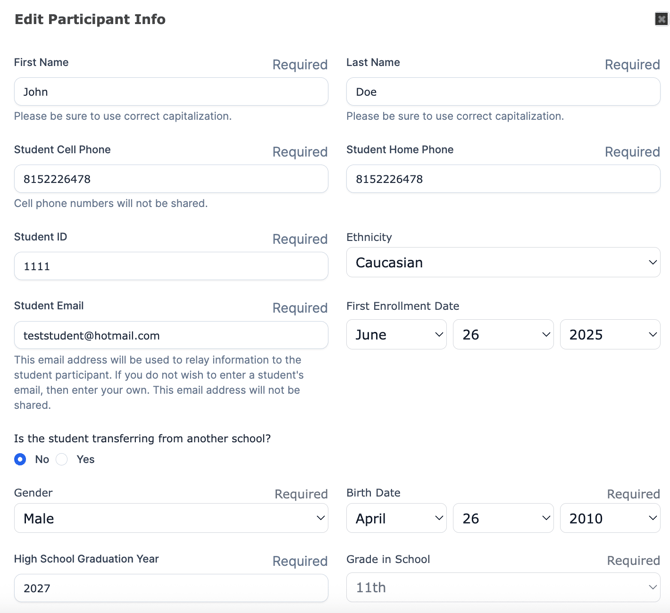Open the Birth Date day dropdown

pos(503,518)
